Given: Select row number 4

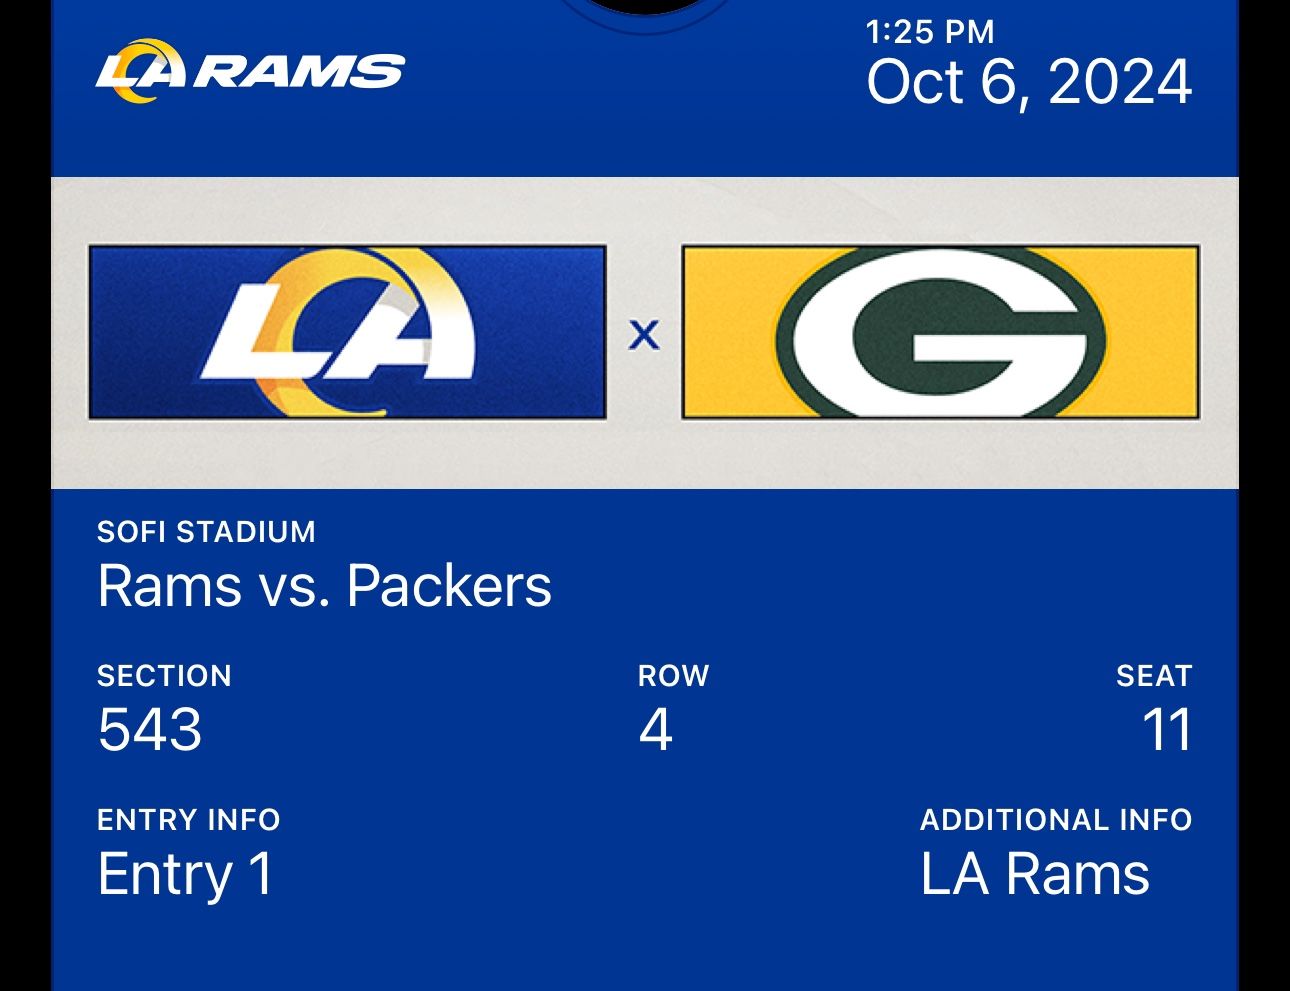Looking at the screenshot, I should point(655,729).
